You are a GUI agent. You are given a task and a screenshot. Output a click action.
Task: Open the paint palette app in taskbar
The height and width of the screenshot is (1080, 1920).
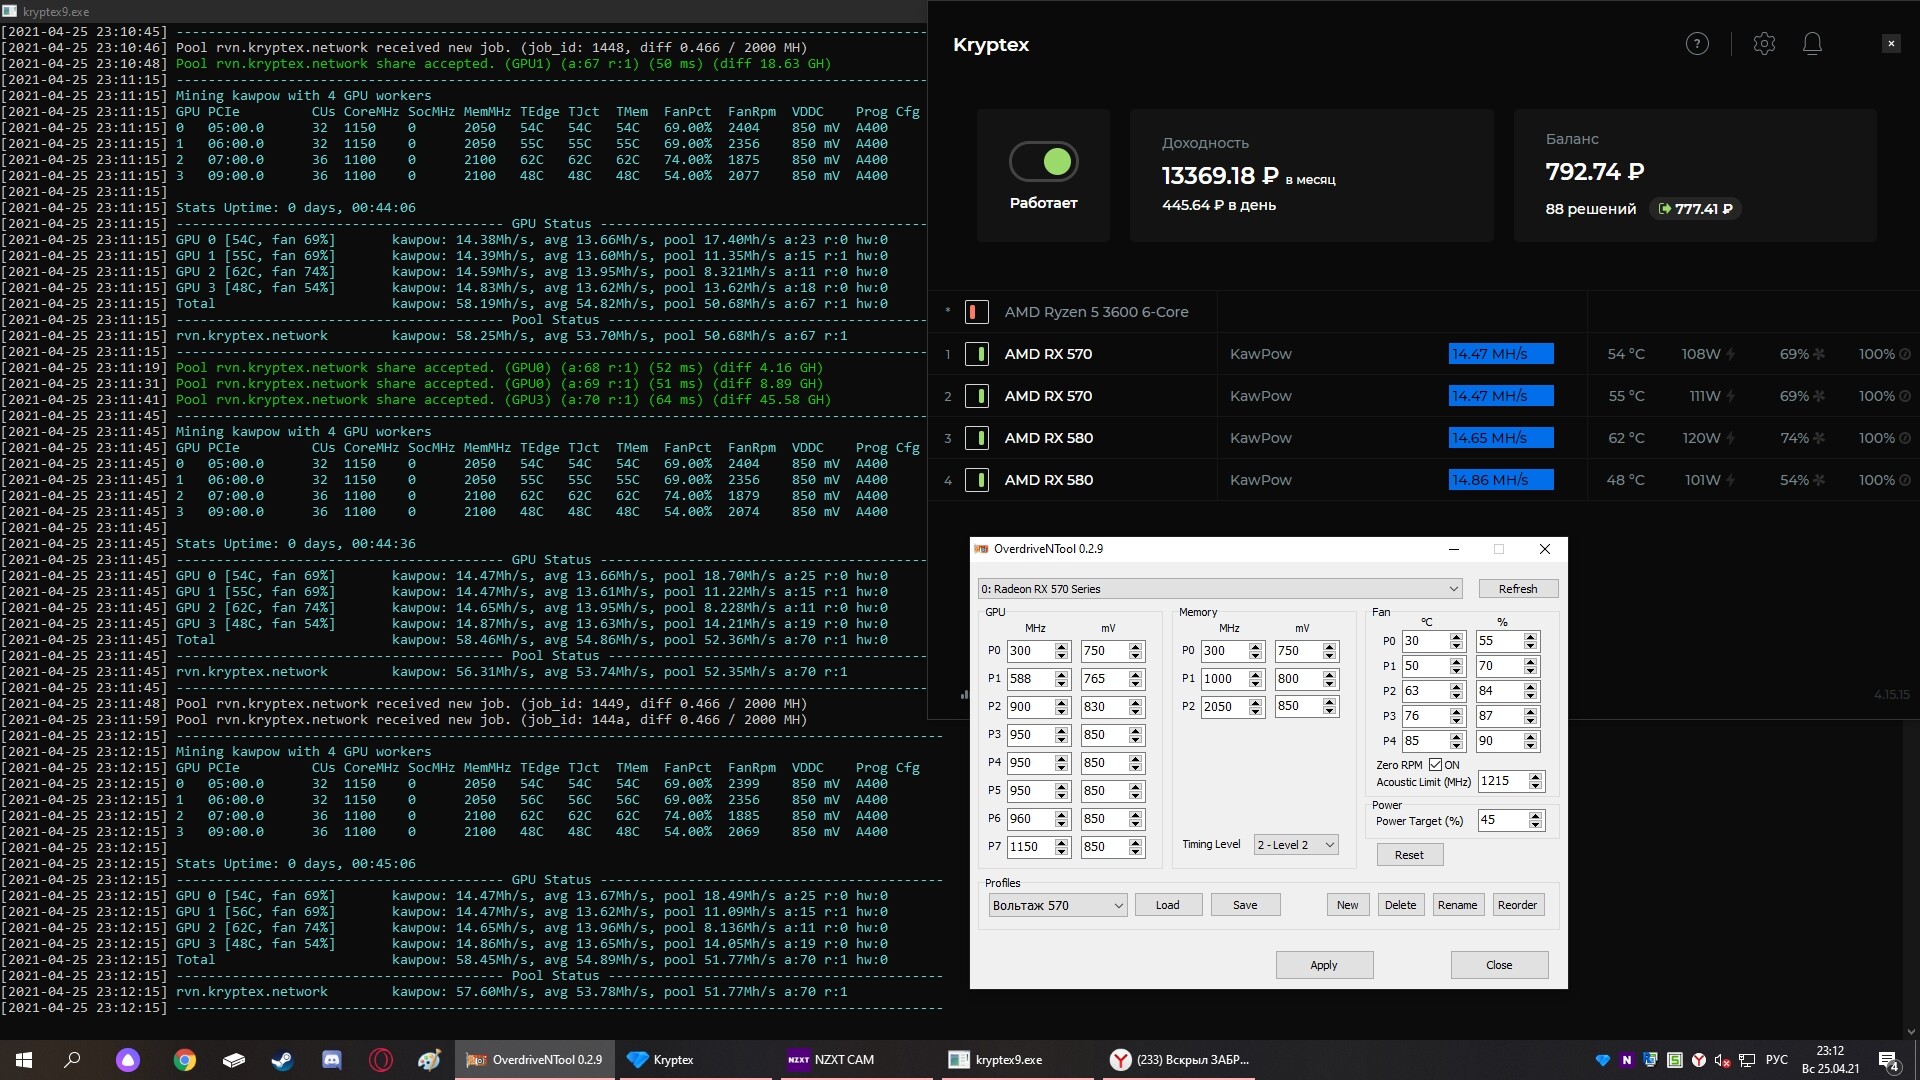[x=429, y=1060]
